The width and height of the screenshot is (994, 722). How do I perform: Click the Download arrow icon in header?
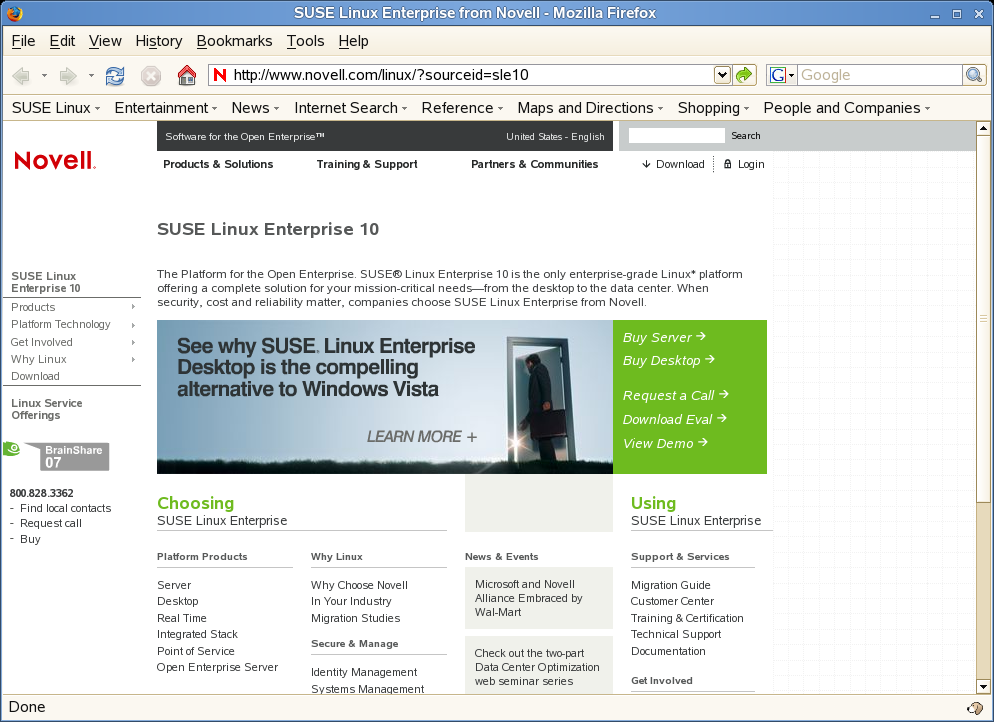646,164
